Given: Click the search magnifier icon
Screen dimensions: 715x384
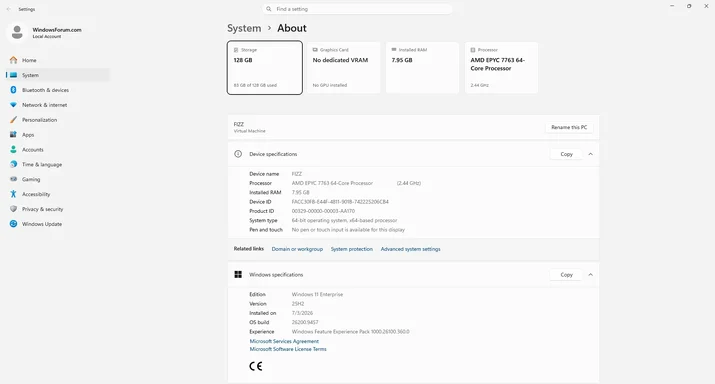Looking at the screenshot, I should click(269, 9).
